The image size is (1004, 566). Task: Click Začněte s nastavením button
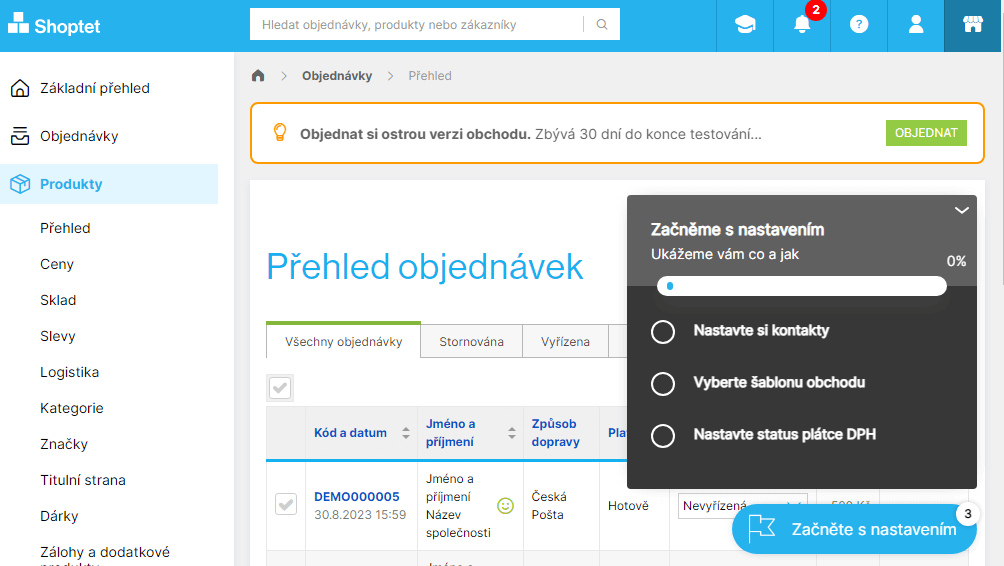(x=854, y=529)
